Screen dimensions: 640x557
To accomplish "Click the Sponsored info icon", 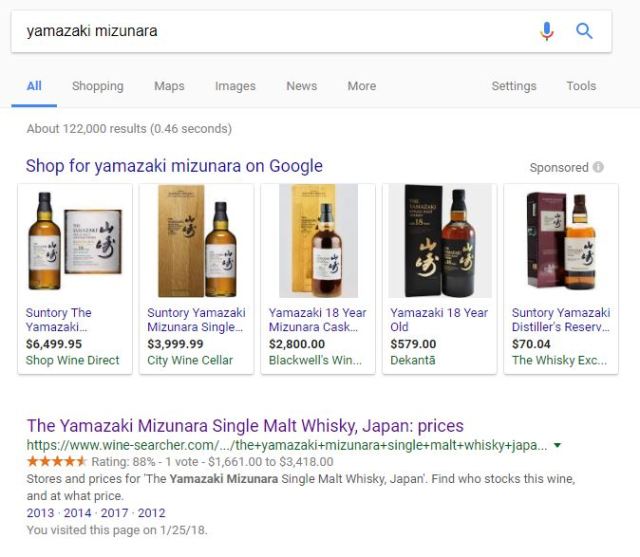I will tap(598, 167).
